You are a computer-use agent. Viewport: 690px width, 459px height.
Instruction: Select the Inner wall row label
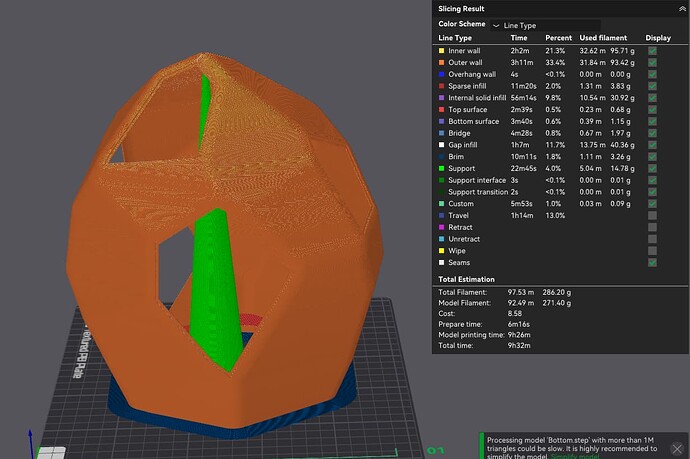click(464, 51)
